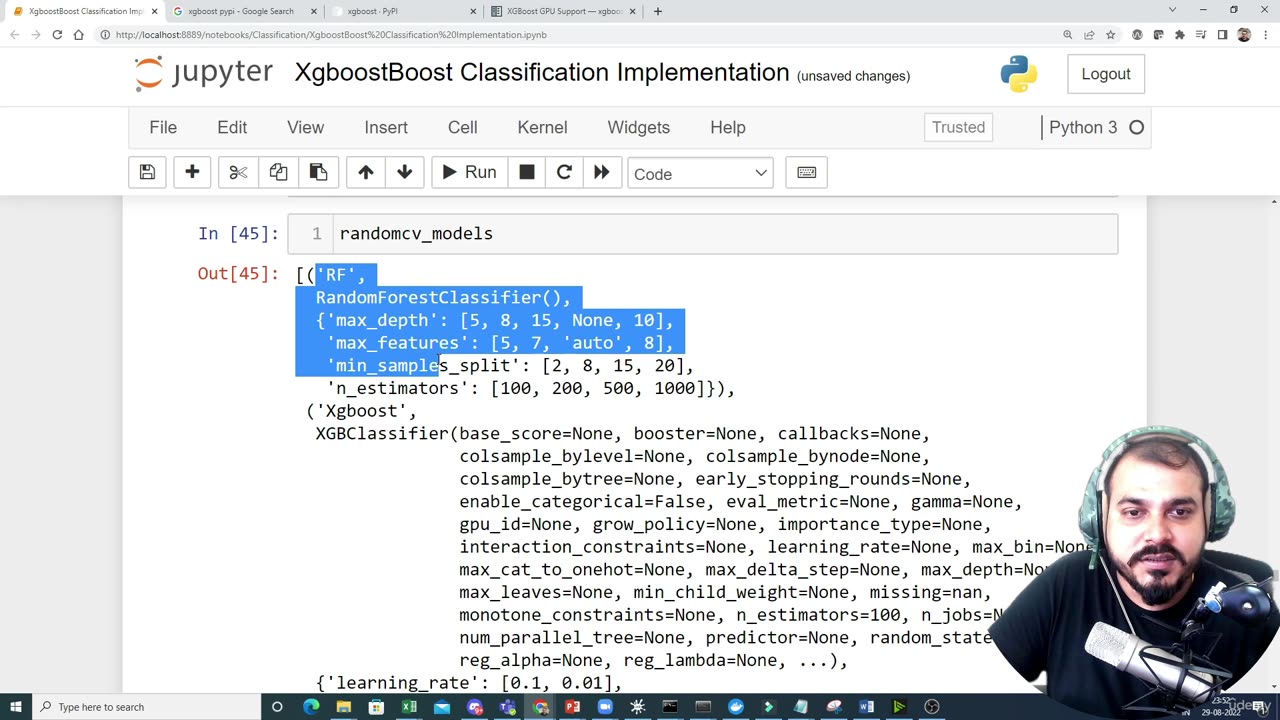The height and width of the screenshot is (720, 1280).
Task: Toggle the browser side panel
Action: pyautogui.click(x=1222, y=35)
